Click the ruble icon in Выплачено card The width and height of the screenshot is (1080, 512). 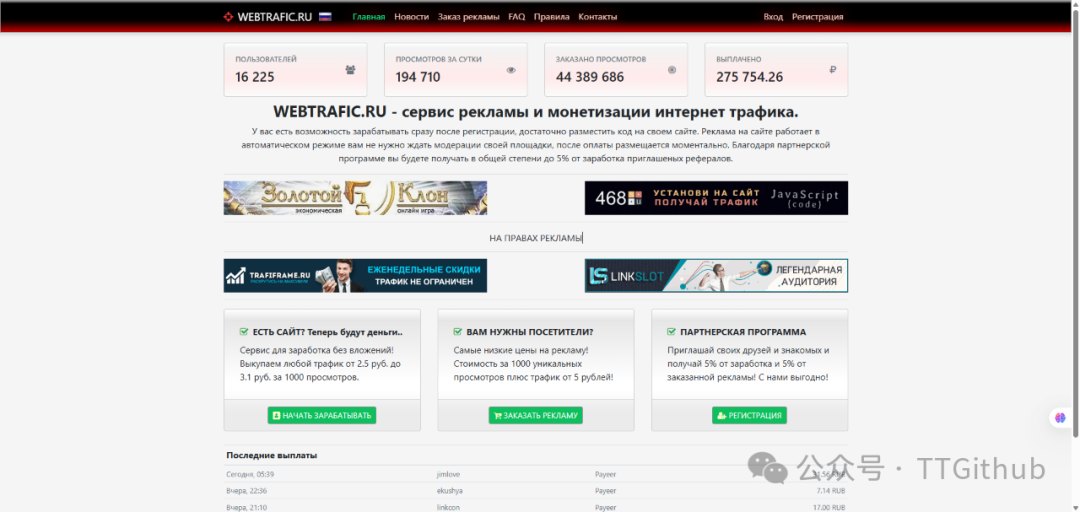point(833,70)
